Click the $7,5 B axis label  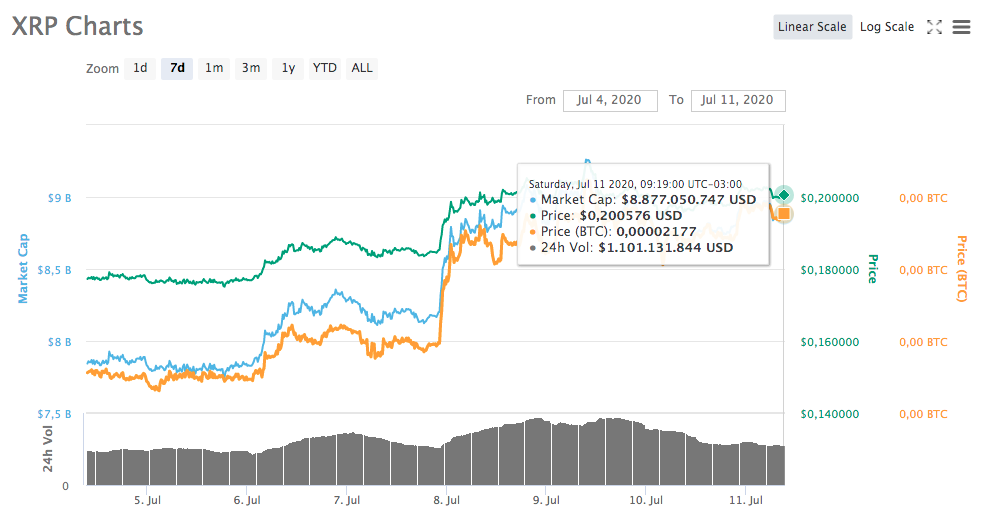(x=54, y=414)
